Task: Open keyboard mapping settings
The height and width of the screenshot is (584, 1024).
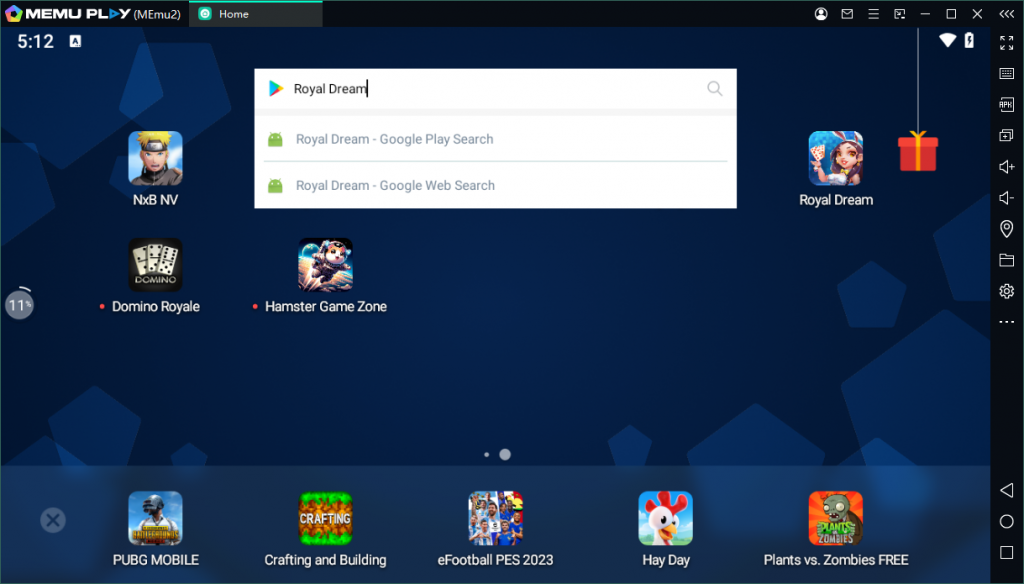Action: pos(1007,73)
